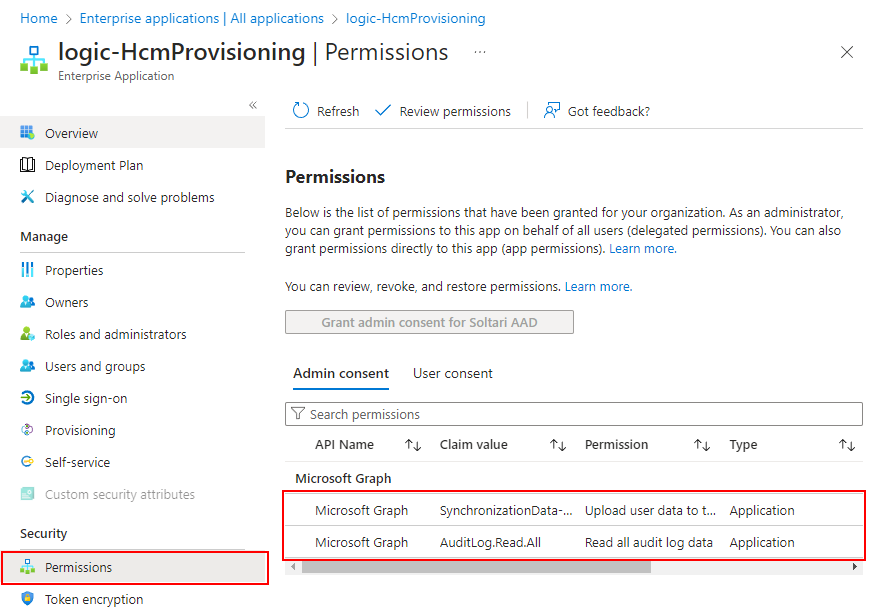Select the Owners icon in the Manage section
This screenshot has height=616, width=883.
(x=31, y=302)
